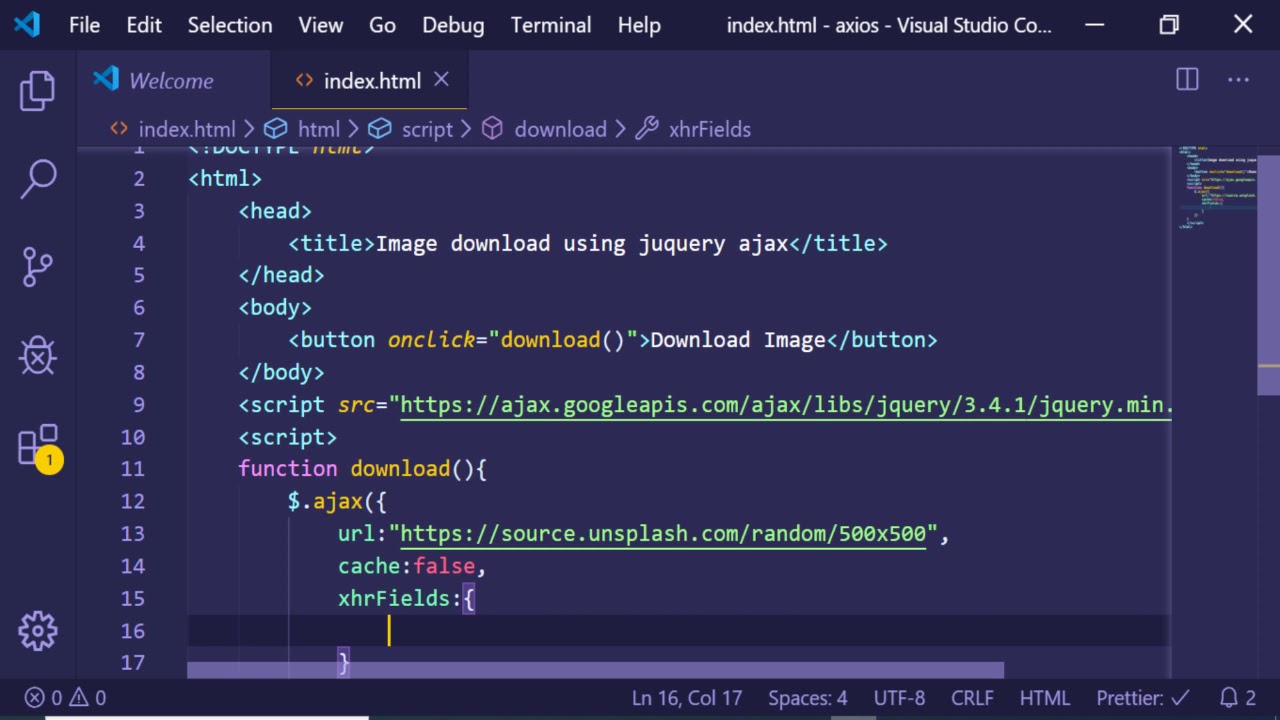Open the Manage gear settings icon
This screenshot has width=1280, height=720.
pos(38,630)
